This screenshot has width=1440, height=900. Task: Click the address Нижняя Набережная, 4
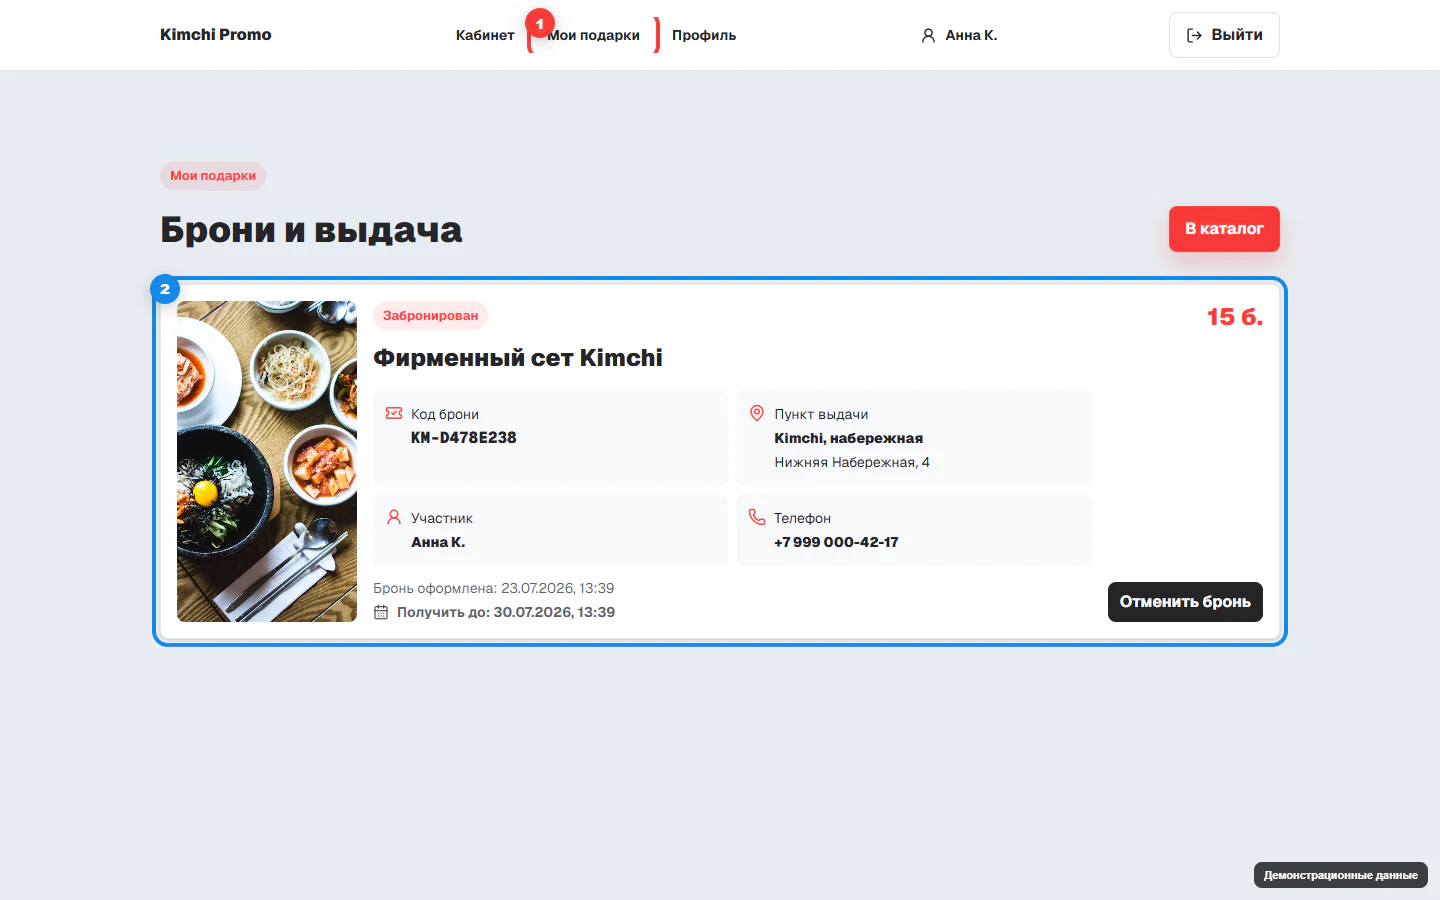[x=852, y=462]
